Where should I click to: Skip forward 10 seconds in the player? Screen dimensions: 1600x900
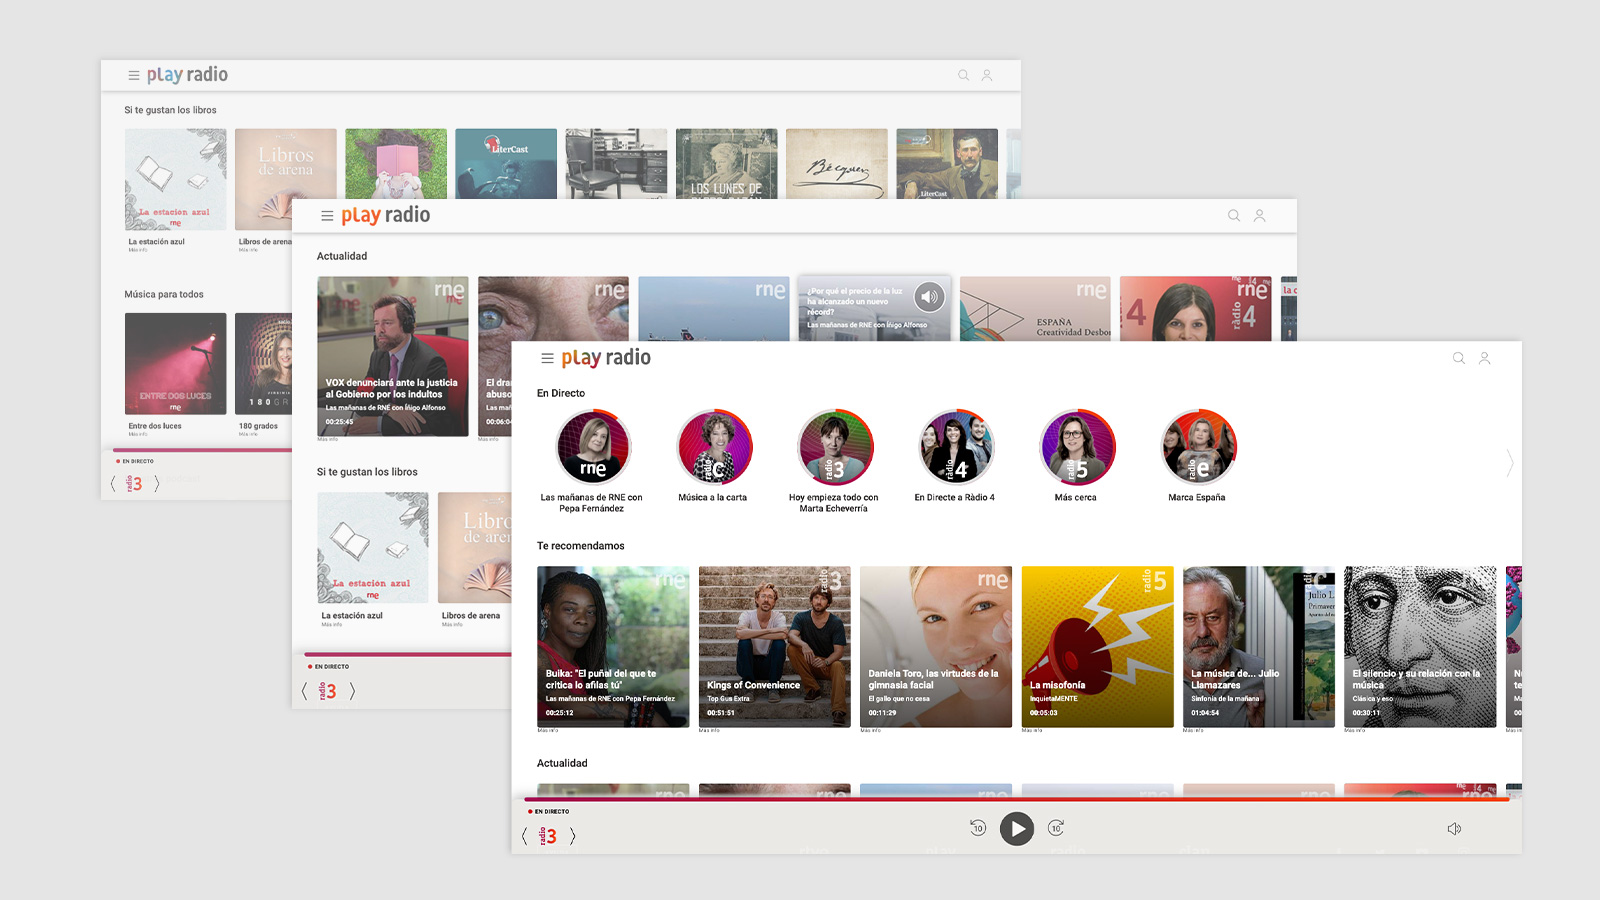pyautogui.click(x=1057, y=828)
